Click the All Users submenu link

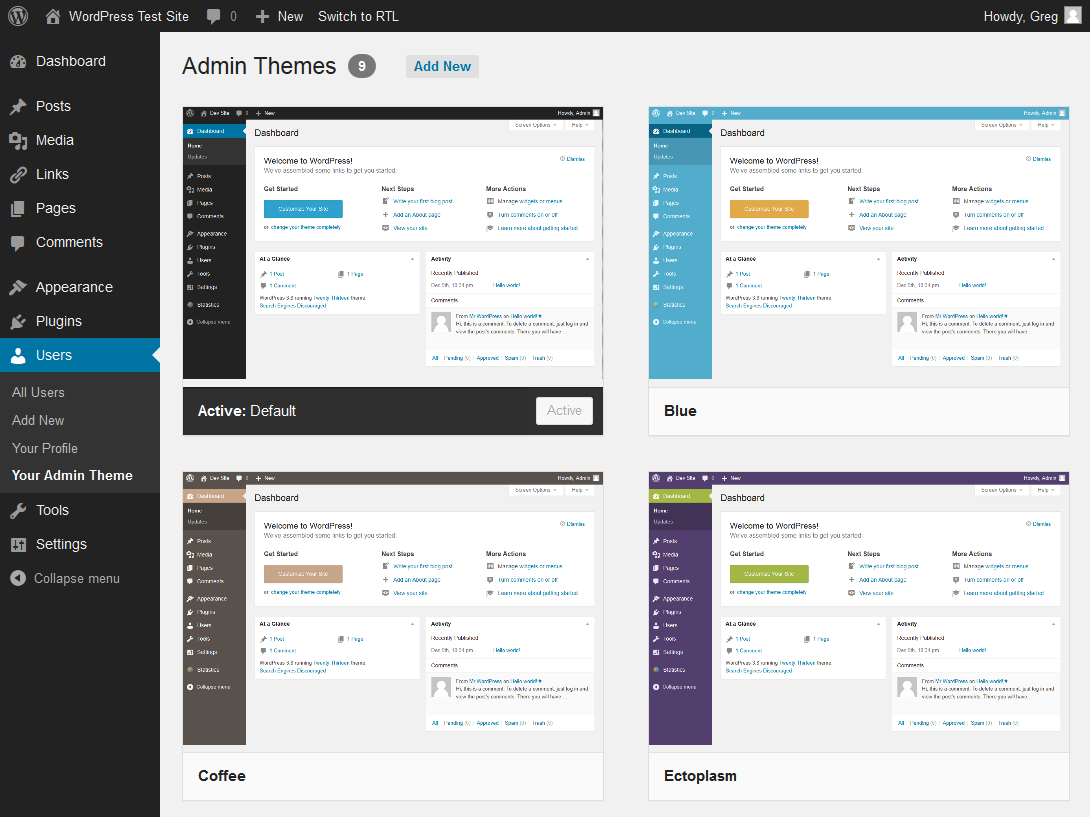pos(38,393)
